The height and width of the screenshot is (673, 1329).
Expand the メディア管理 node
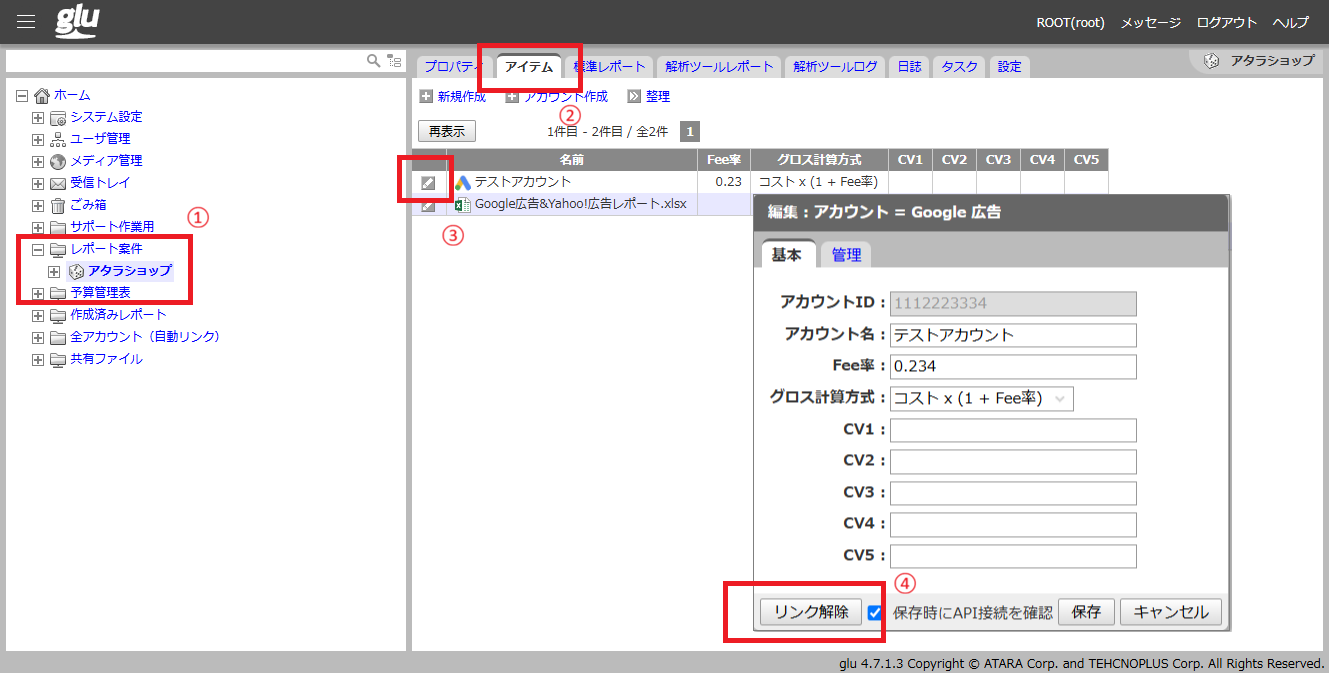(x=38, y=162)
